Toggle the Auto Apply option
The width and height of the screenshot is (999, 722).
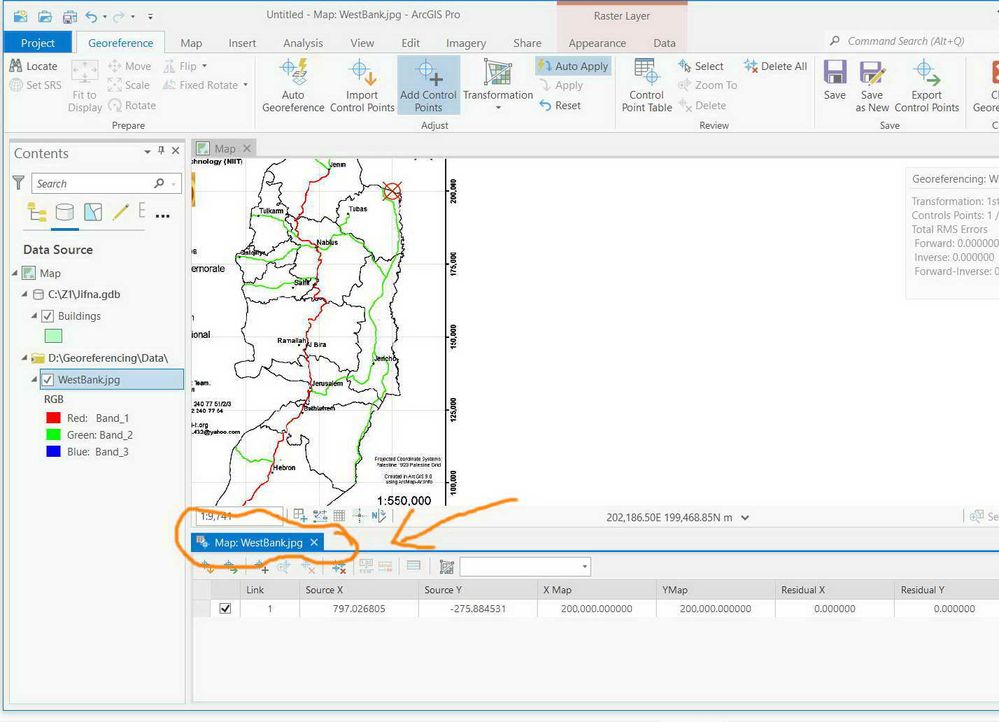point(573,66)
